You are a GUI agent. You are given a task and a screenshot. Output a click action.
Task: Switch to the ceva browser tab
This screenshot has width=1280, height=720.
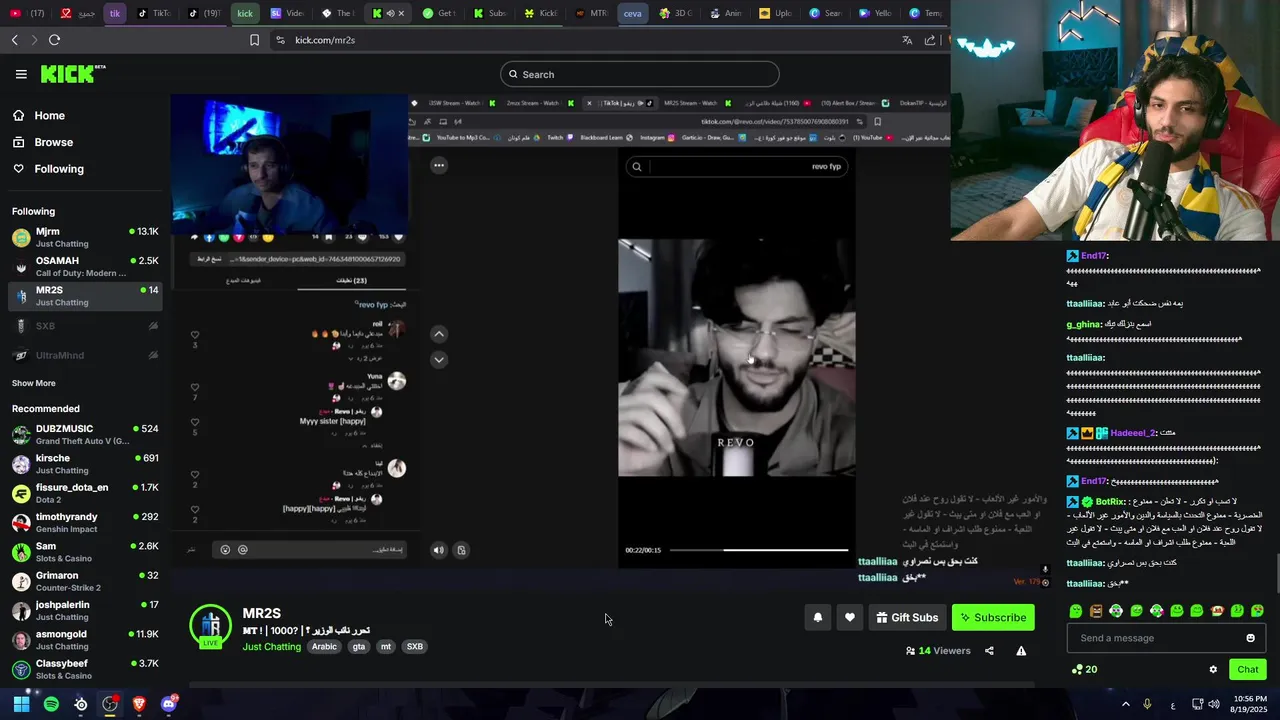(x=632, y=13)
